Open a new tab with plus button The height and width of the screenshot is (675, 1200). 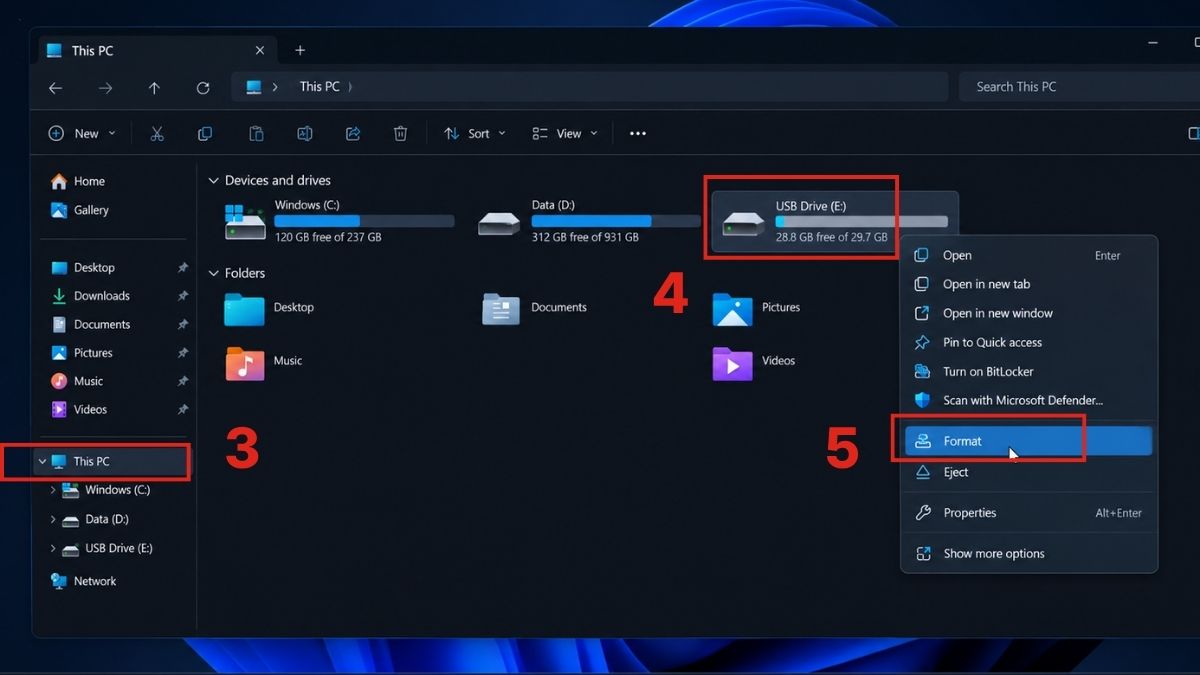click(x=300, y=50)
